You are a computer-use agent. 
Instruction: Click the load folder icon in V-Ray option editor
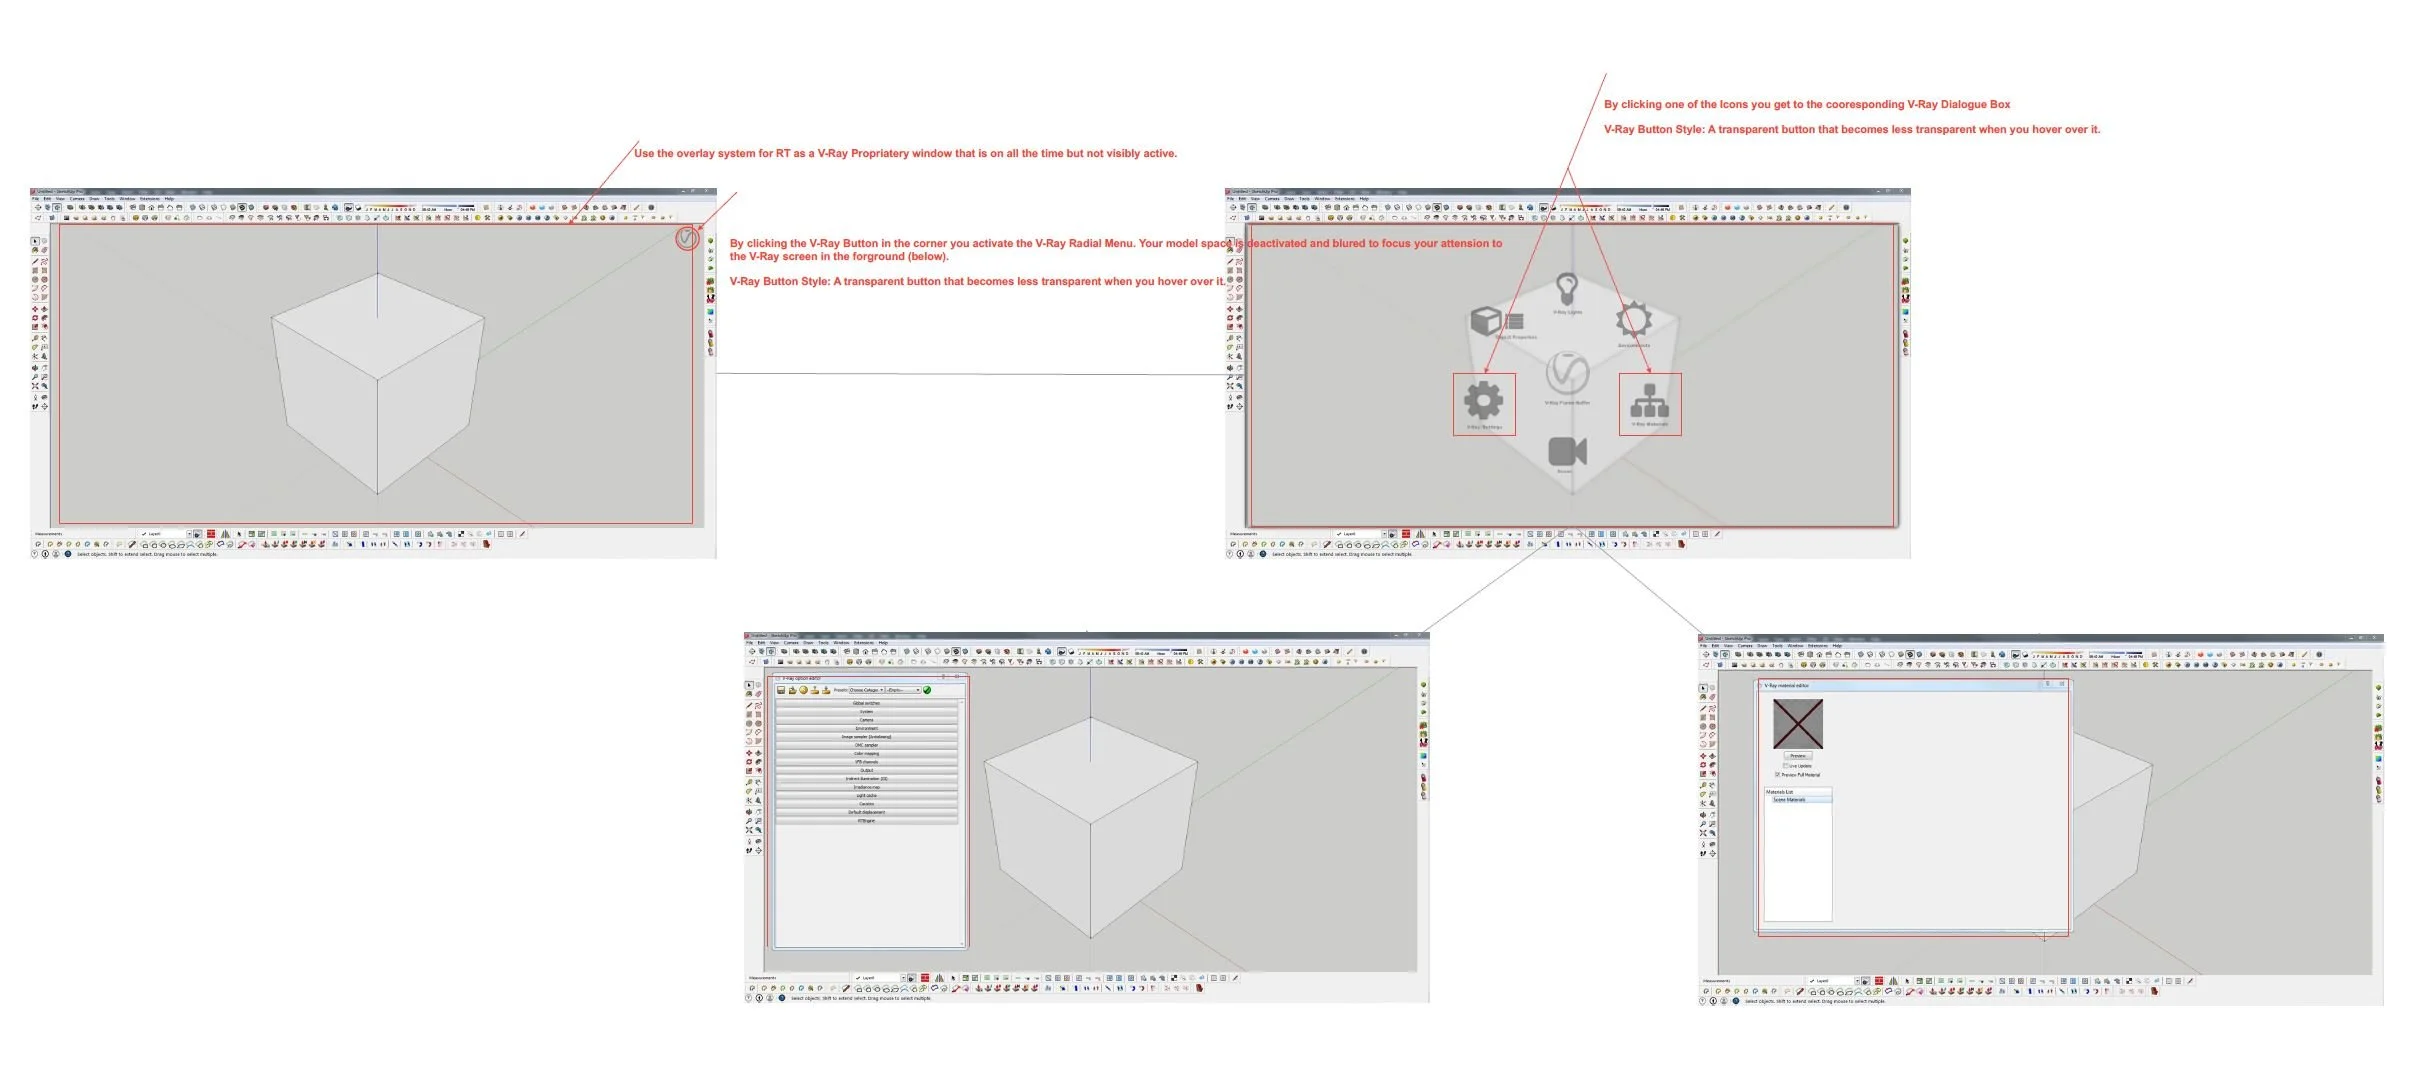792,690
